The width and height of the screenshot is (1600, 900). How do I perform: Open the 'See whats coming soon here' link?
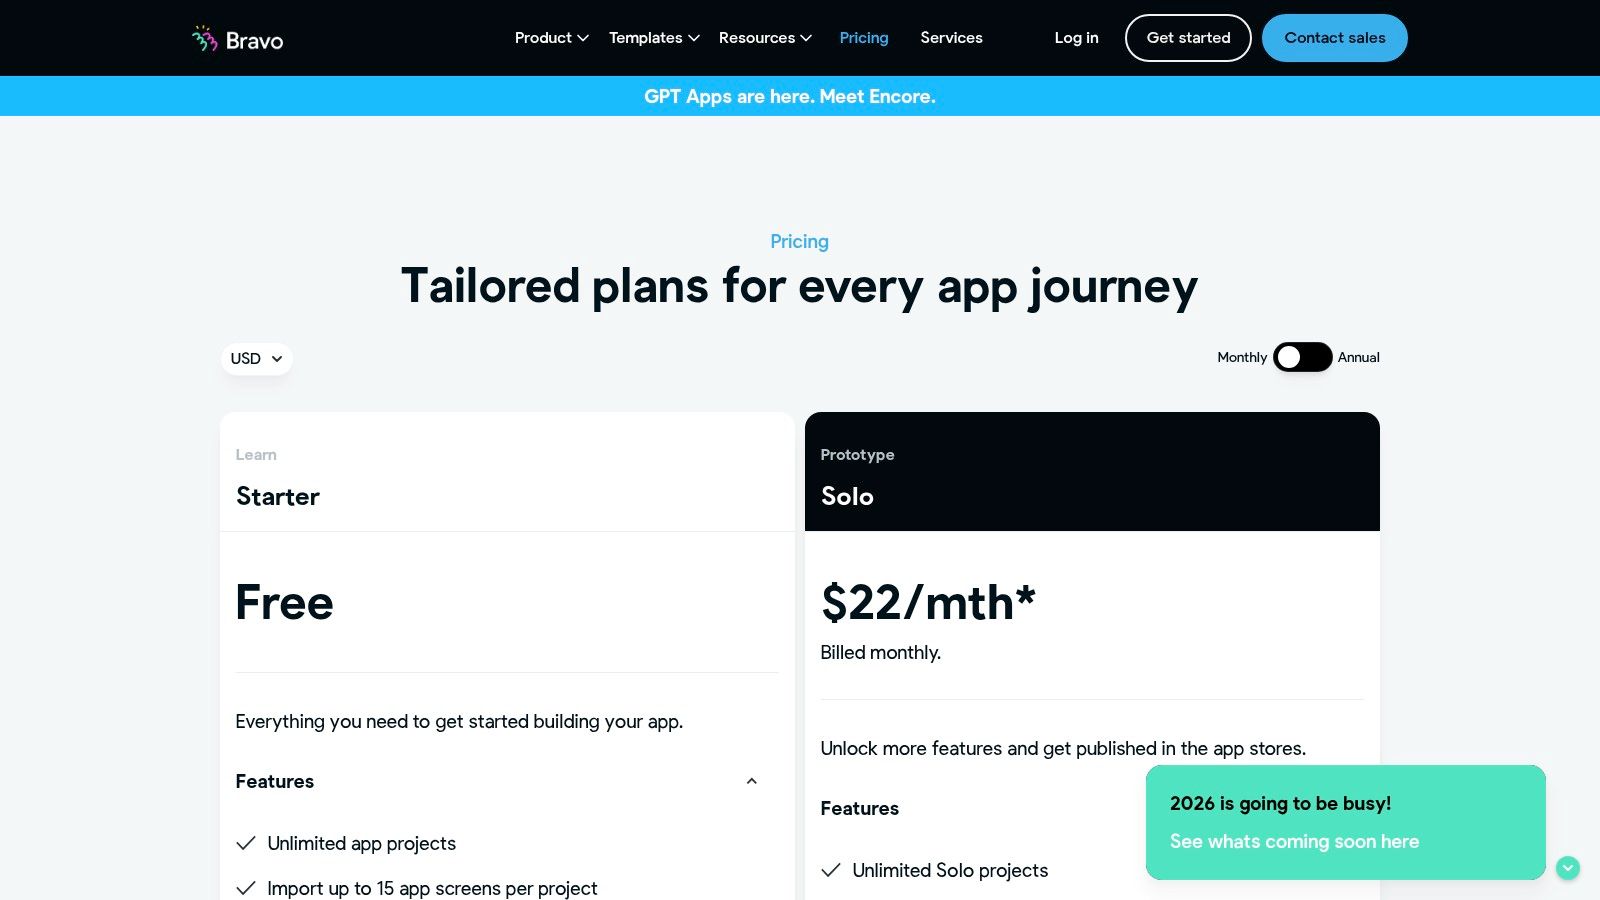pyautogui.click(x=1294, y=841)
